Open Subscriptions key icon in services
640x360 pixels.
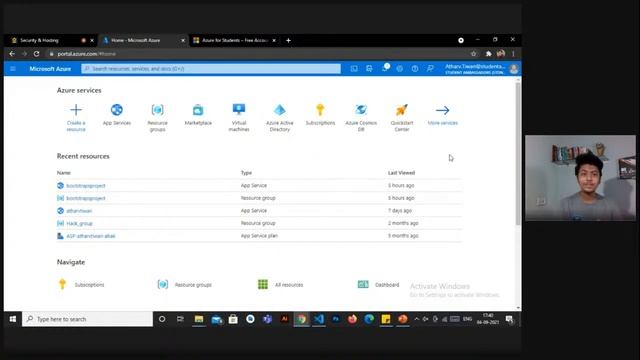(x=320, y=110)
